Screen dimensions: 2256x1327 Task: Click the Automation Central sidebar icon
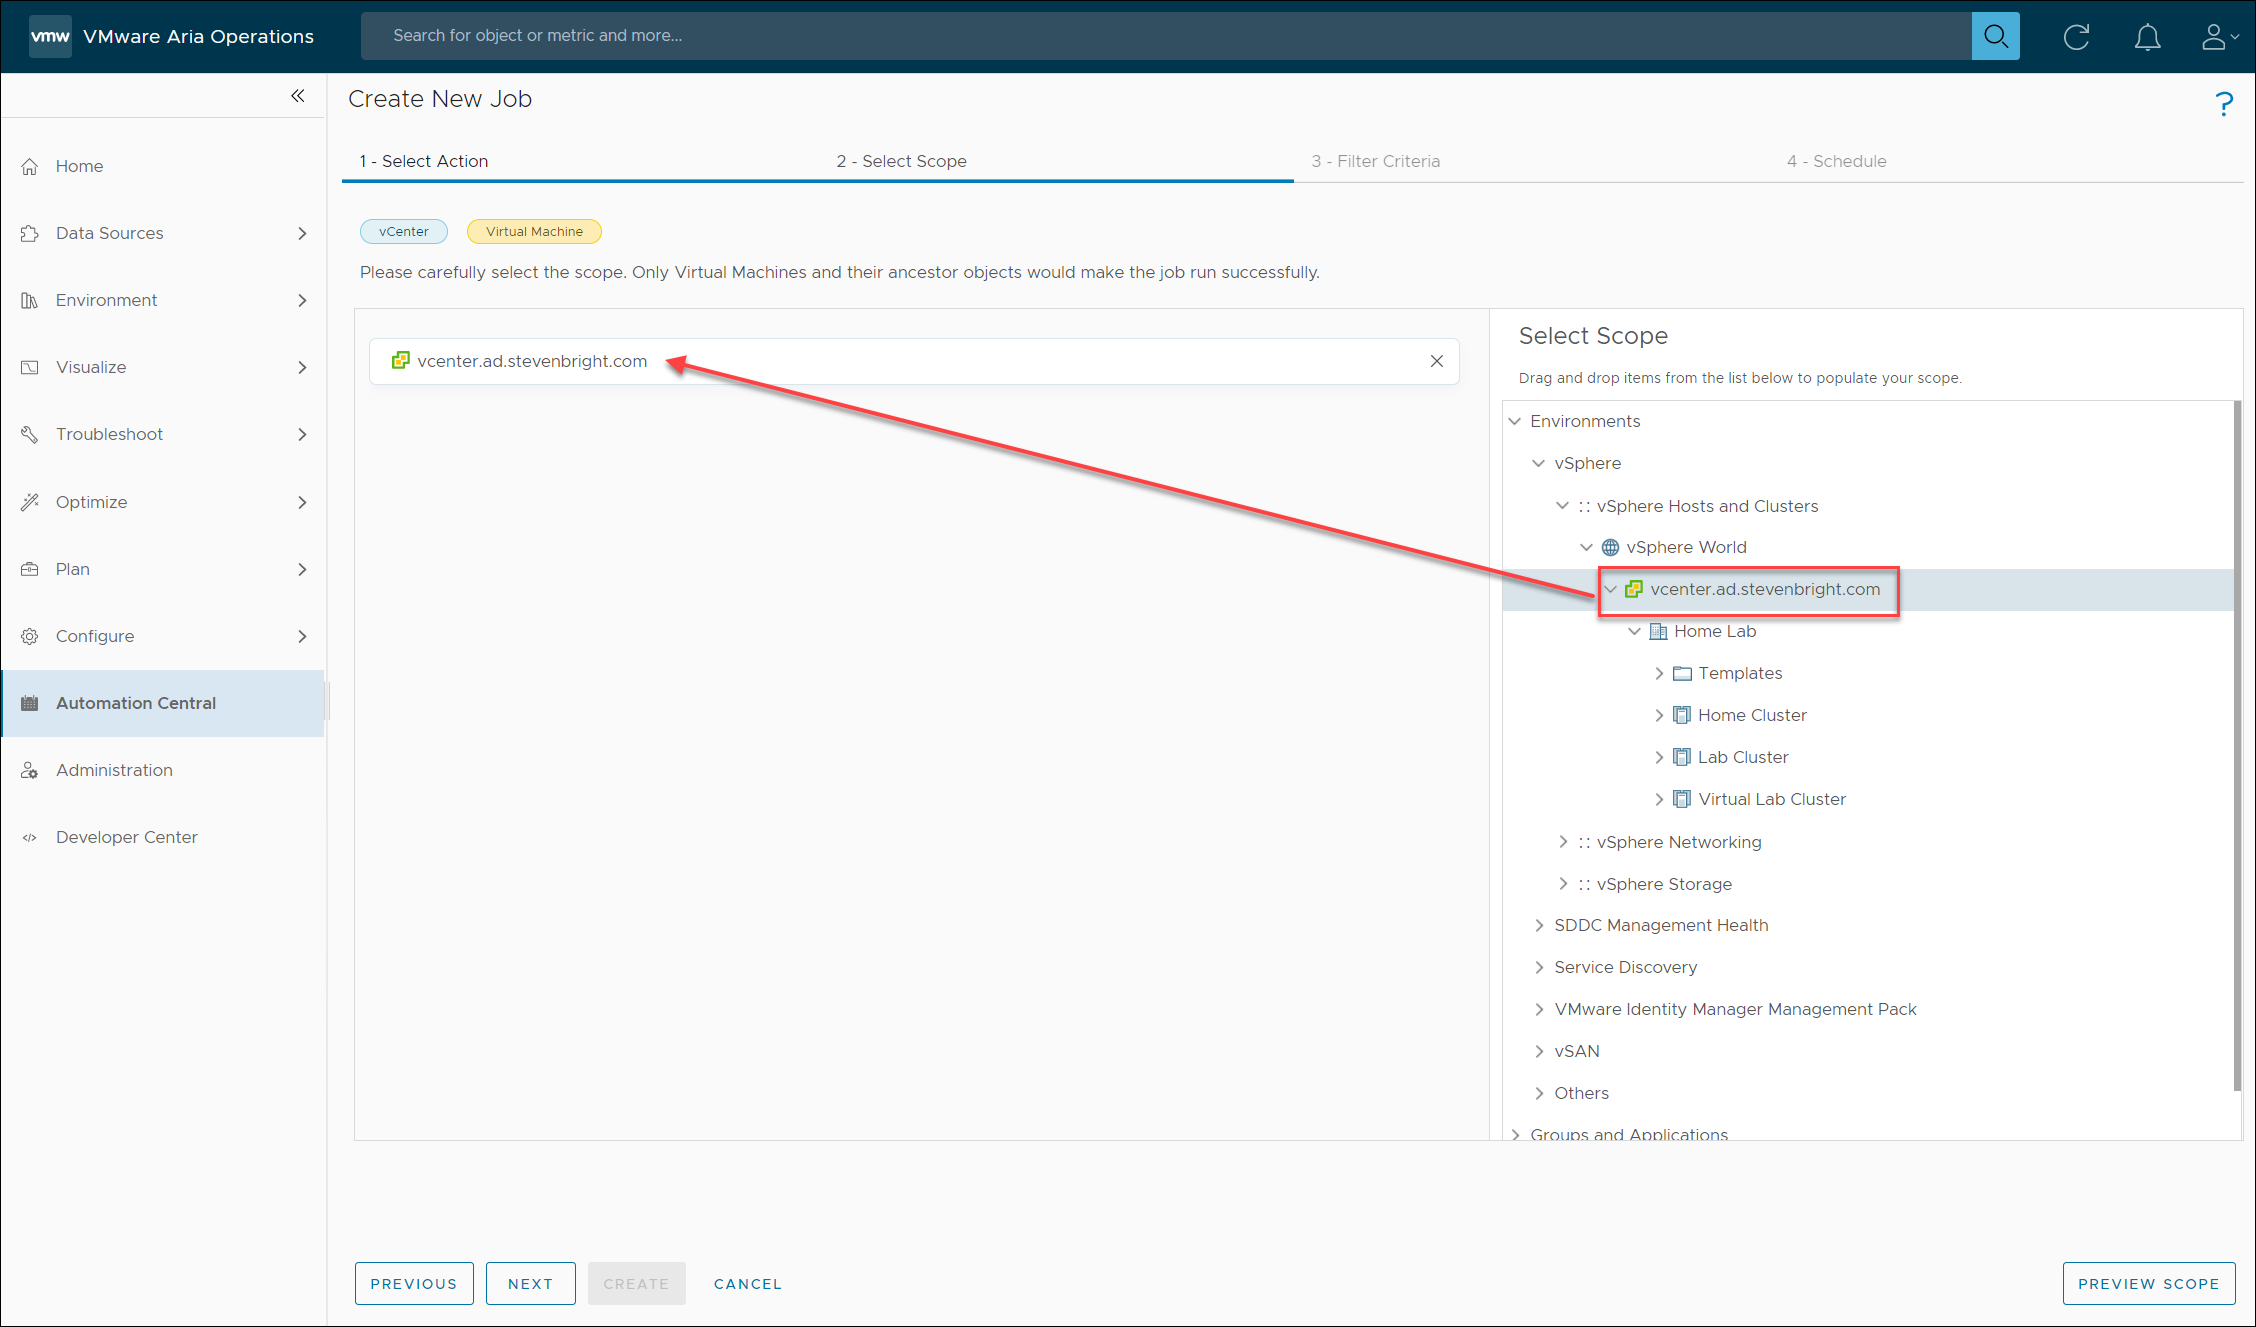(x=30, y=703)
